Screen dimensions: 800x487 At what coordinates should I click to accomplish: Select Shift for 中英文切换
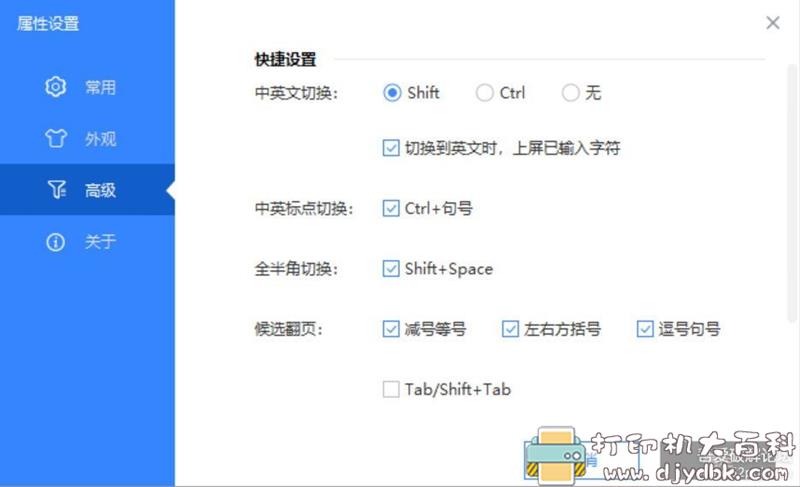tap(392, 93)
